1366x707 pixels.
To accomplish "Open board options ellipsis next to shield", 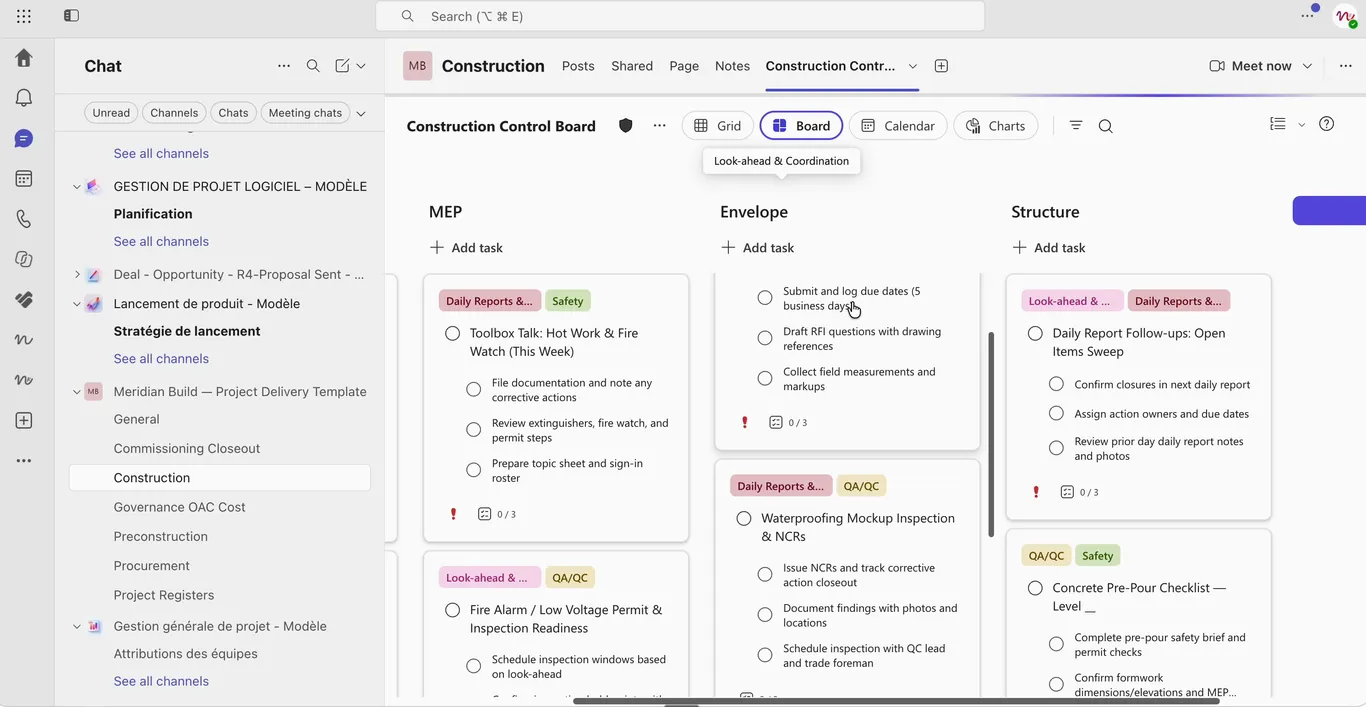I will tap(659, 126).
